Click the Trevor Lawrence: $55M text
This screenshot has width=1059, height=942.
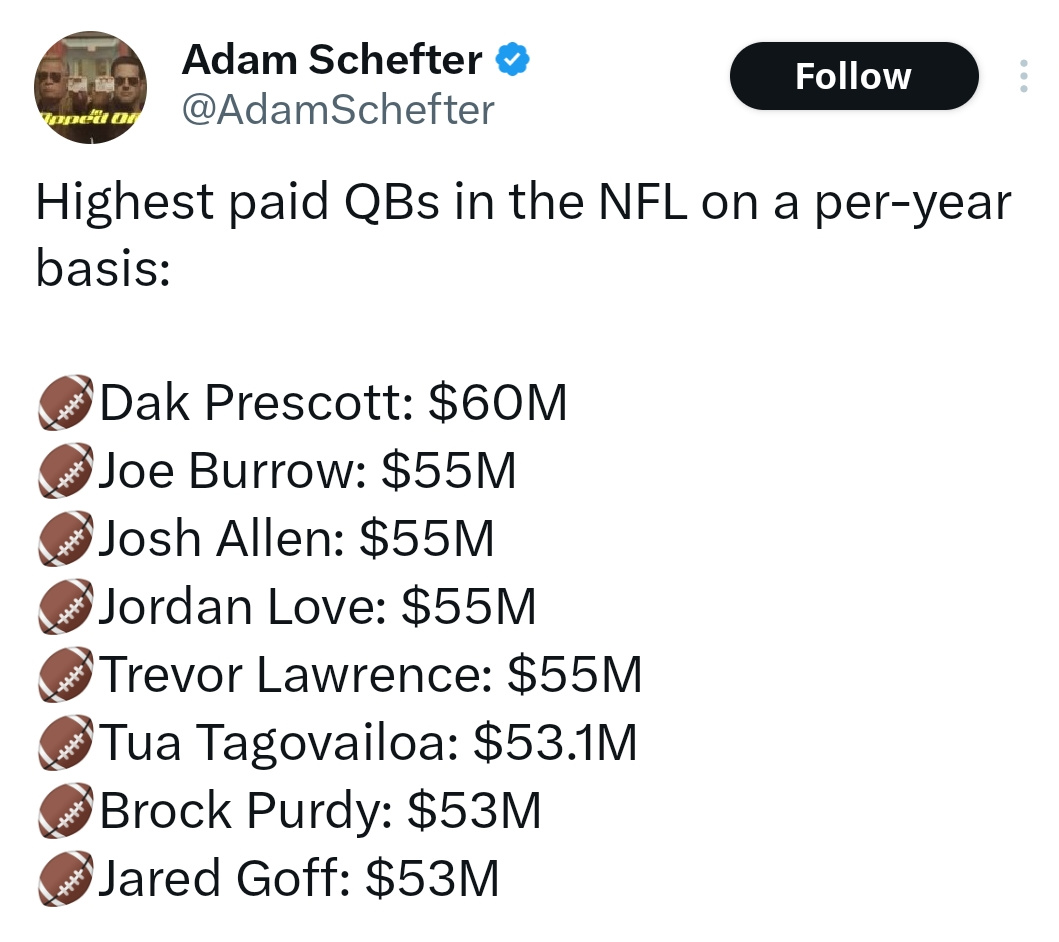click(x=371, y=675)
